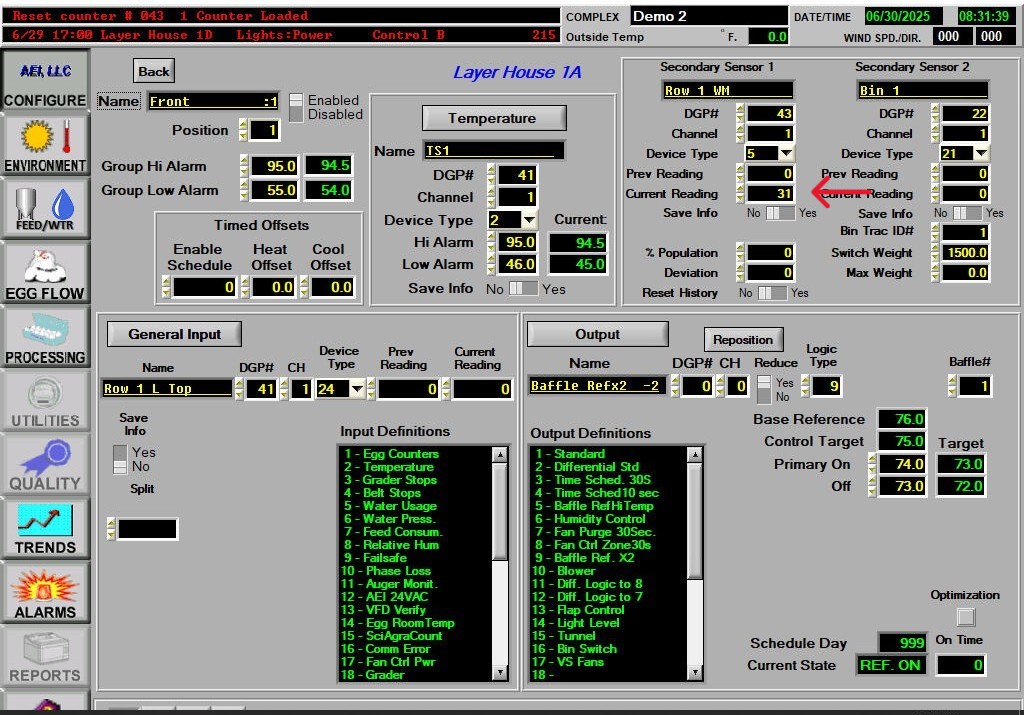Click the Back button
This screenshot has height=715, width=1024.
(154, 71)
